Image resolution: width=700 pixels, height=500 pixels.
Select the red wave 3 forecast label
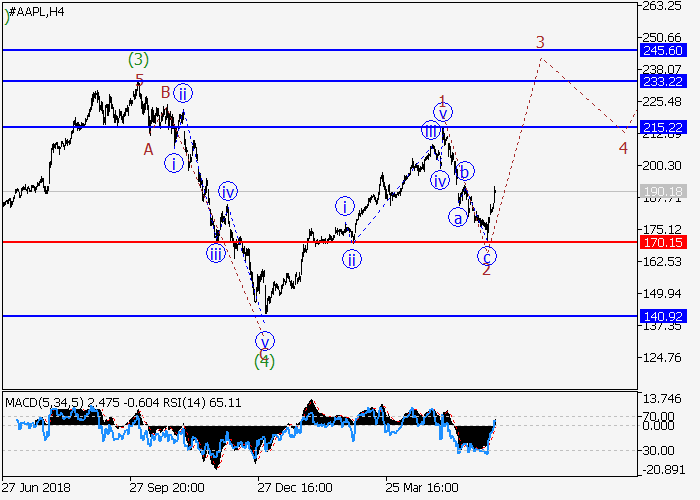click(540, 42)
